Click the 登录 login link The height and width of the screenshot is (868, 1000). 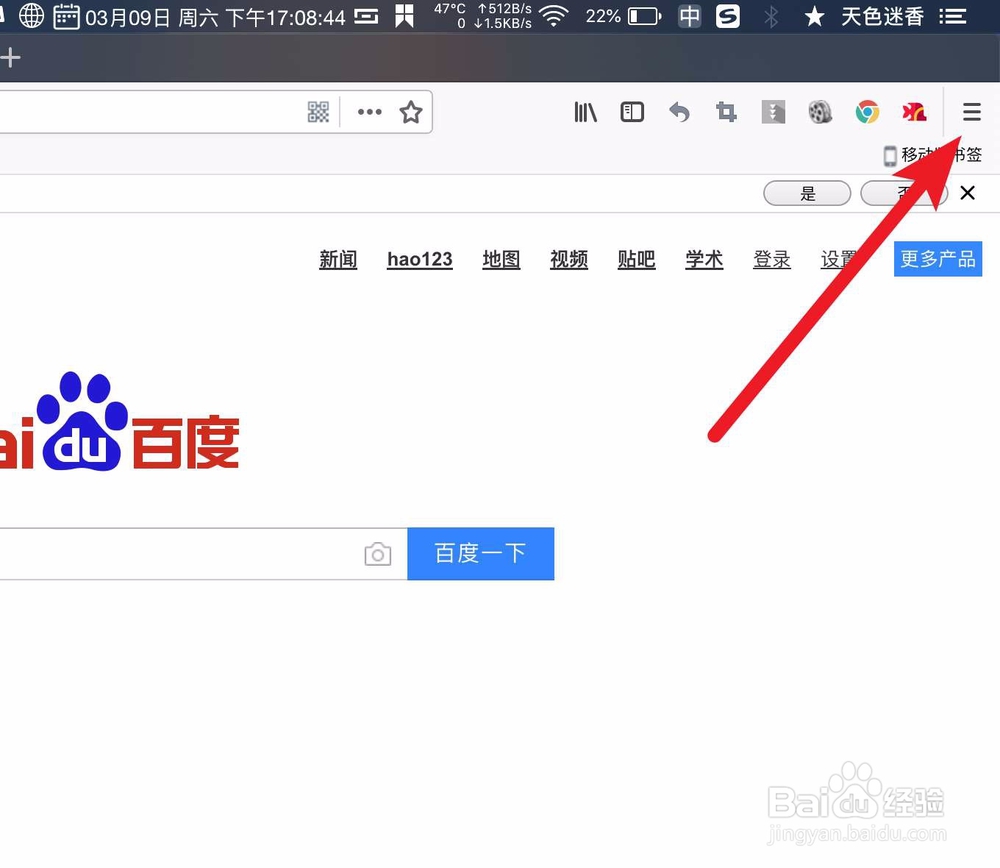pyautogui.click(x=772, y=259)
